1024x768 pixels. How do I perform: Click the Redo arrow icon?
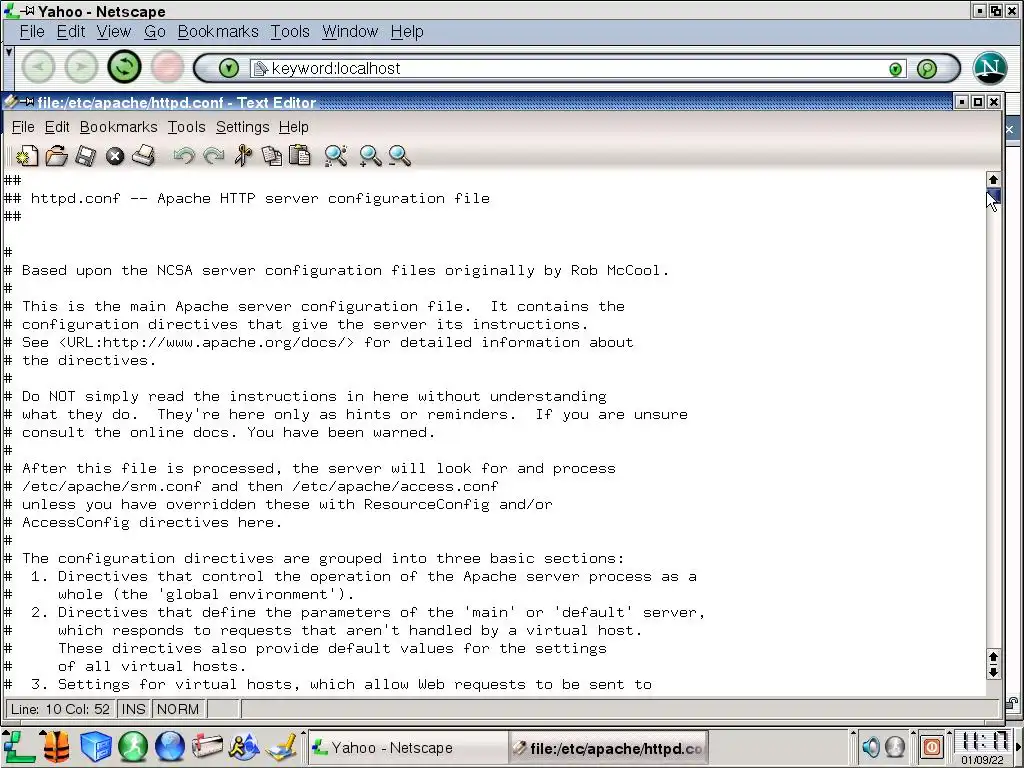click(x=214, y=156)
